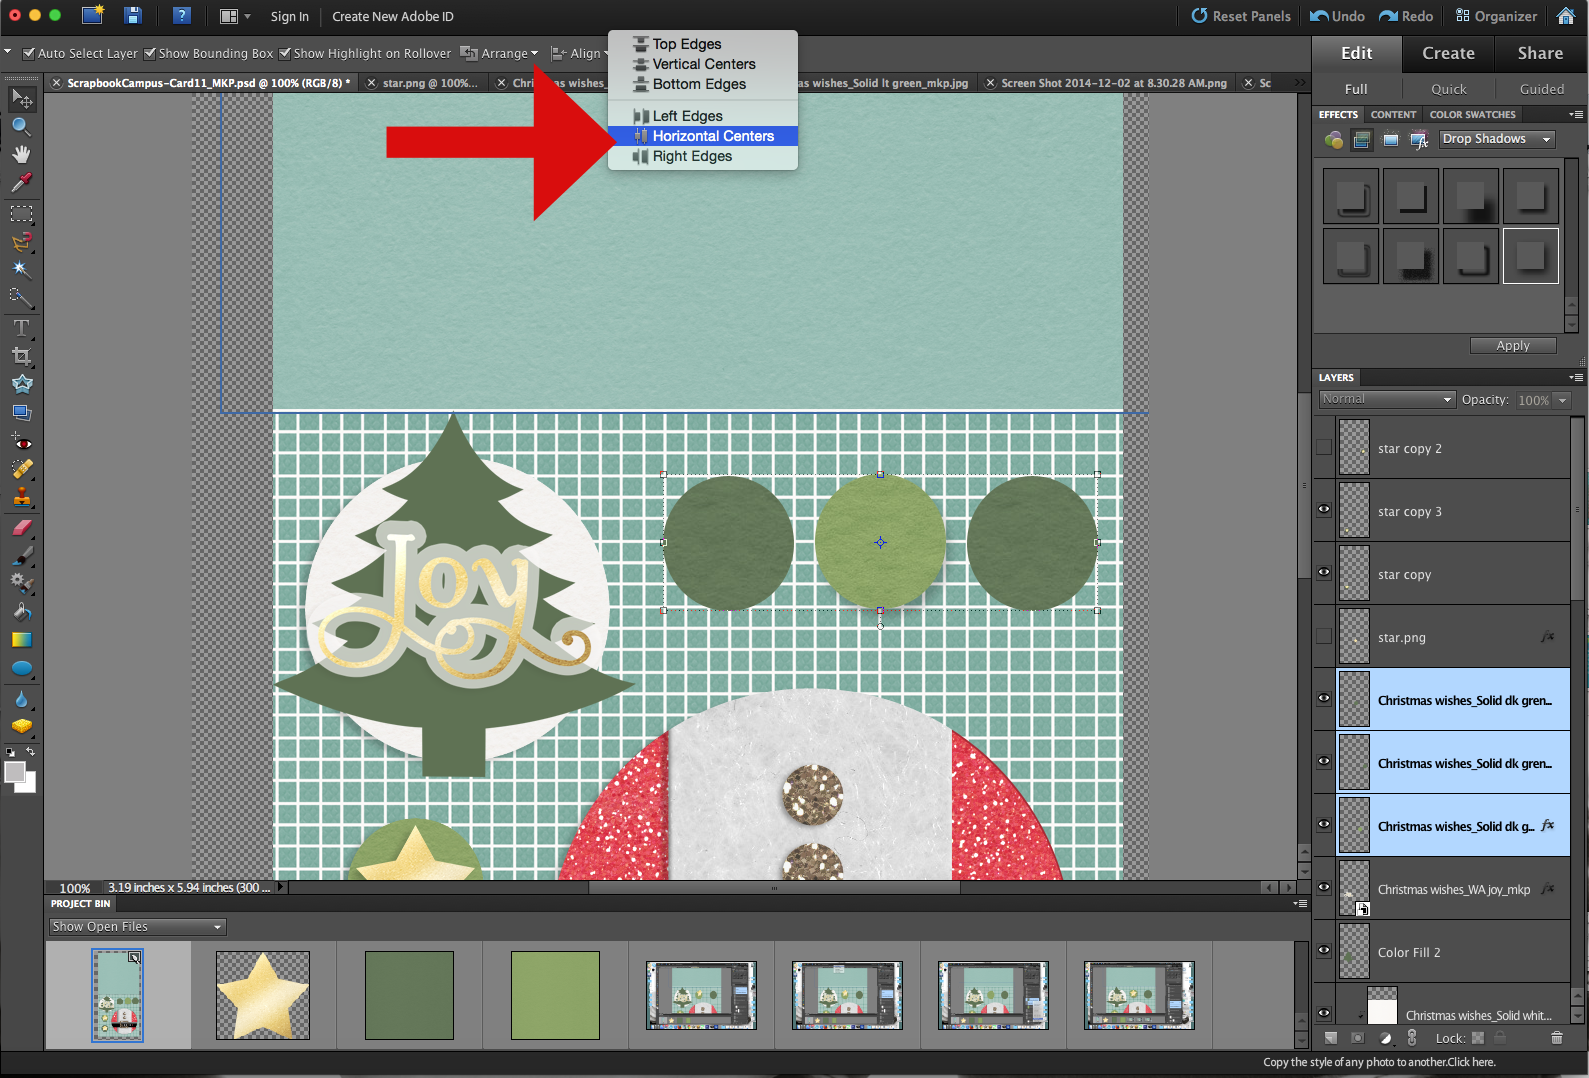This screenshot has height=1078, width=1589.
Task: Choose Right Edges from Align menu
Action: [703, 156]
